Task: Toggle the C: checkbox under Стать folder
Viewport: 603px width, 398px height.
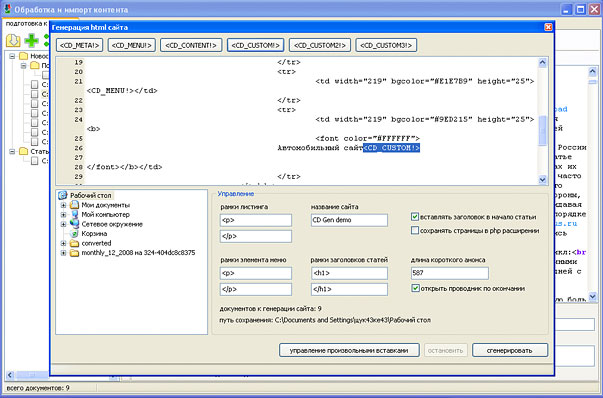Action: tap(35, 161)
